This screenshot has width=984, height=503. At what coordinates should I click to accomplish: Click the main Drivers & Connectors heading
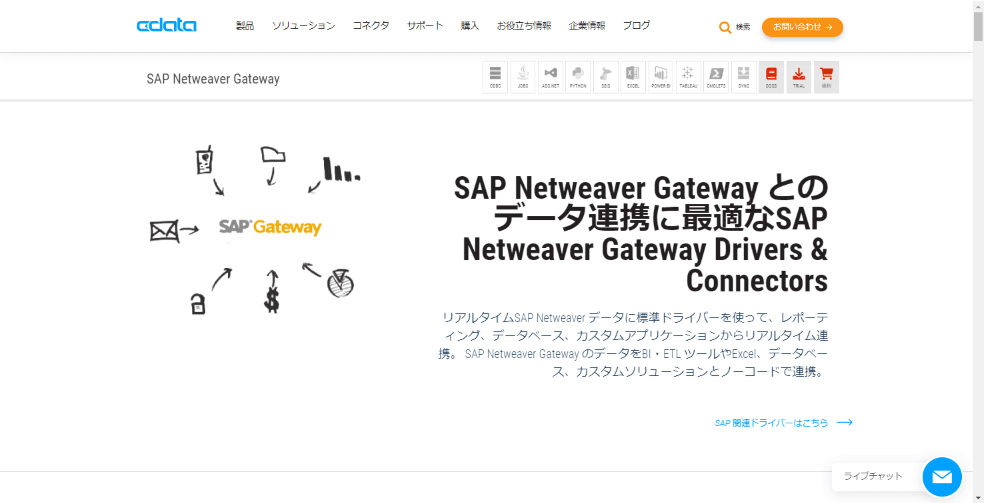coord(641,234)
